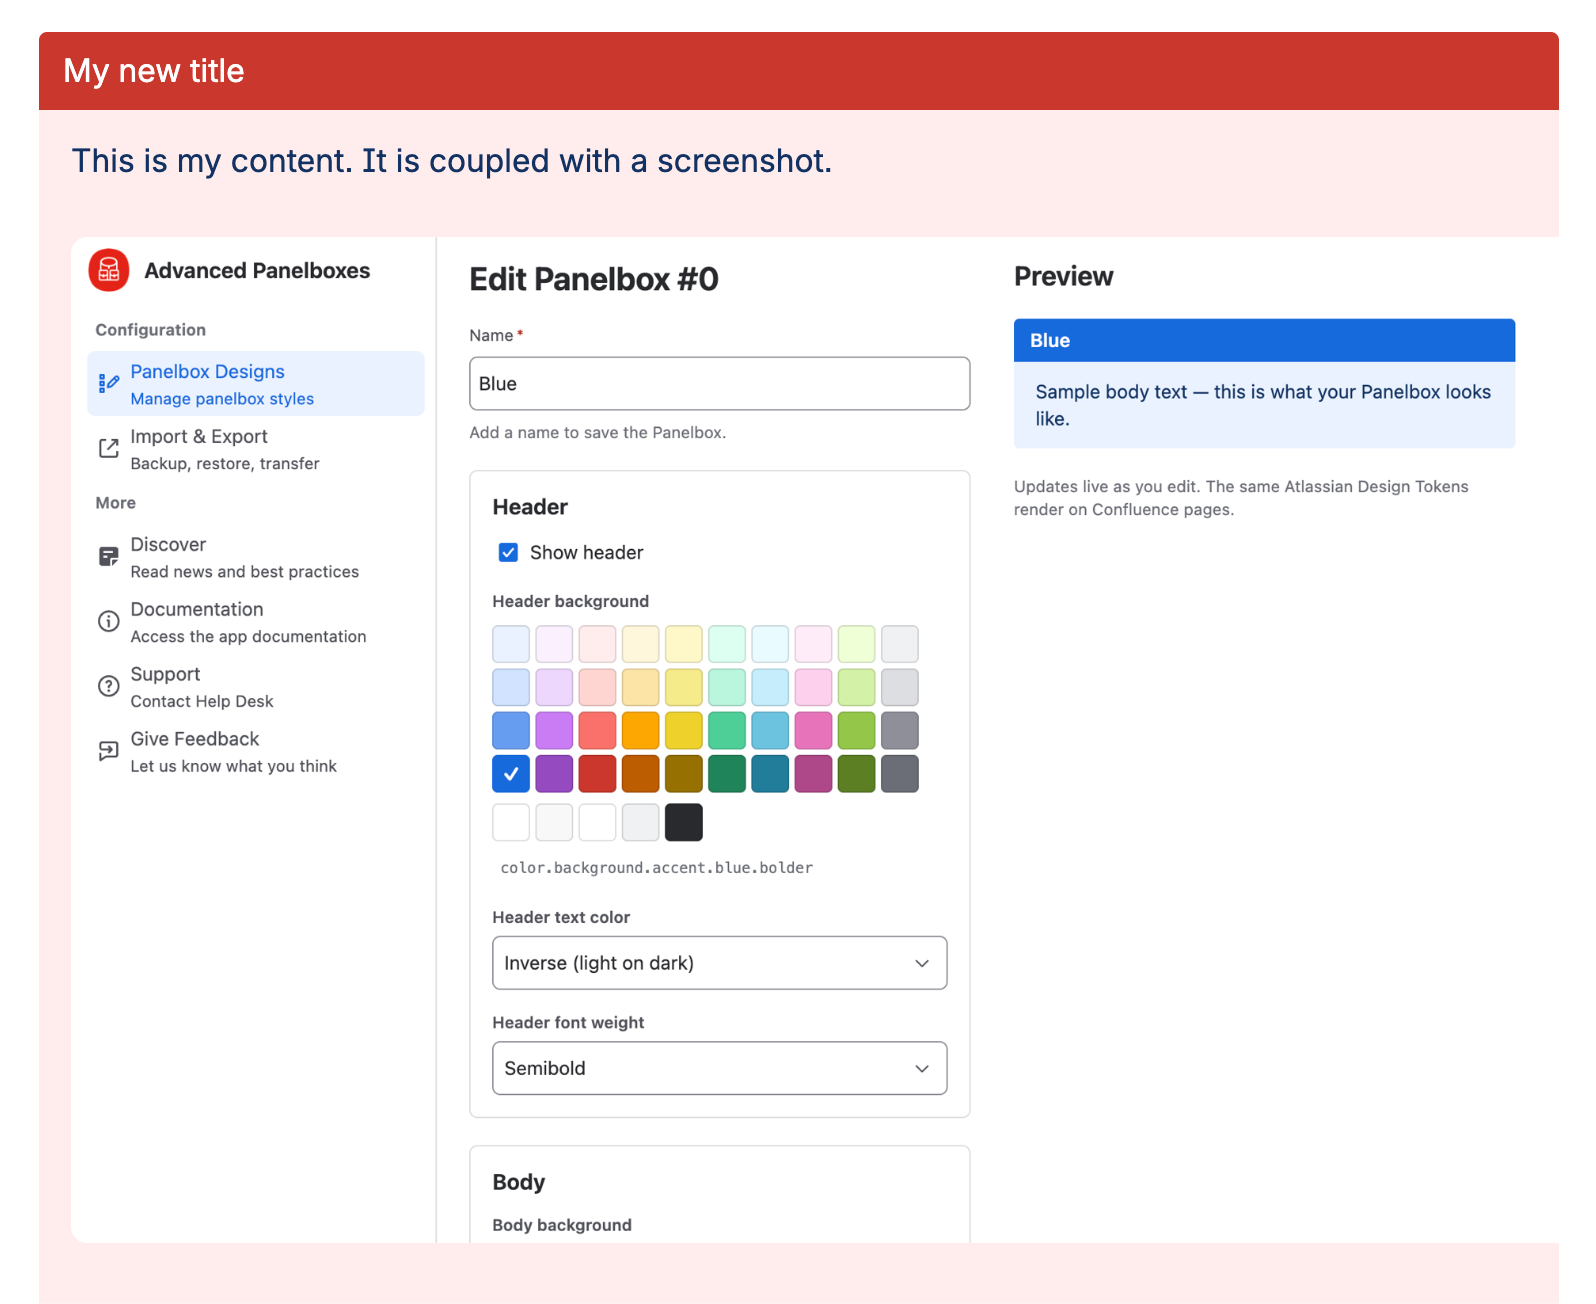Viewport: 1596px width, 1304px height.
Task: Click the Edit Panelbox #0 heading
Action: tap(594, 279)
